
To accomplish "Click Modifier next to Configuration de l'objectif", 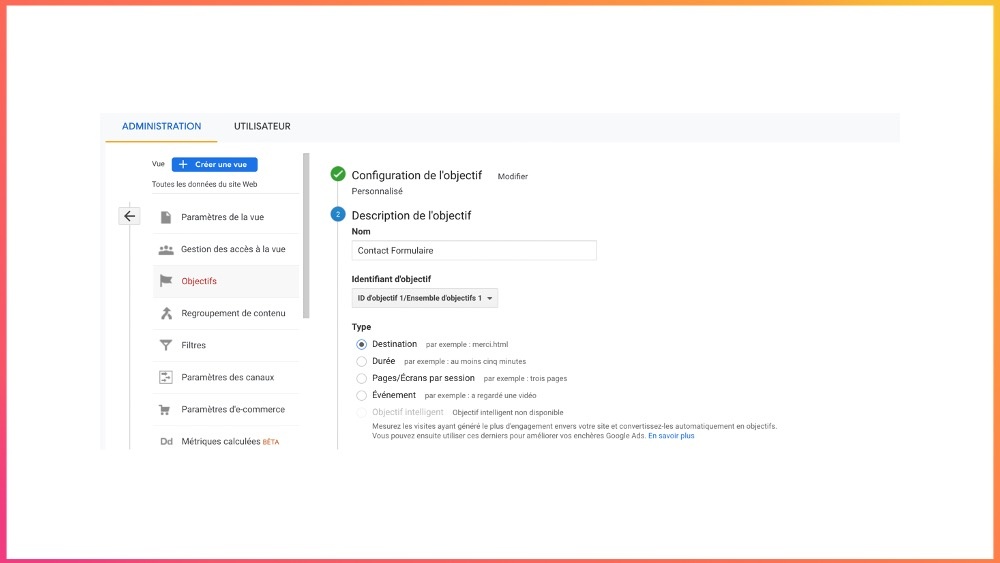I will pos(513,177).
